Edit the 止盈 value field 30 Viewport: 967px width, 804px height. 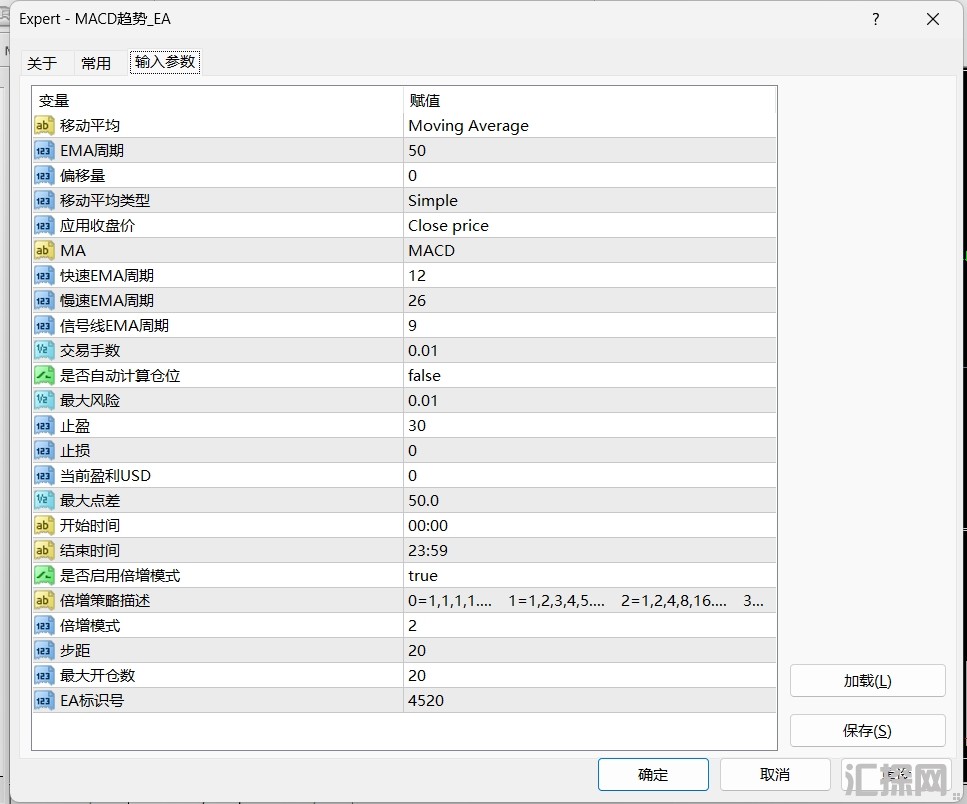588,426
